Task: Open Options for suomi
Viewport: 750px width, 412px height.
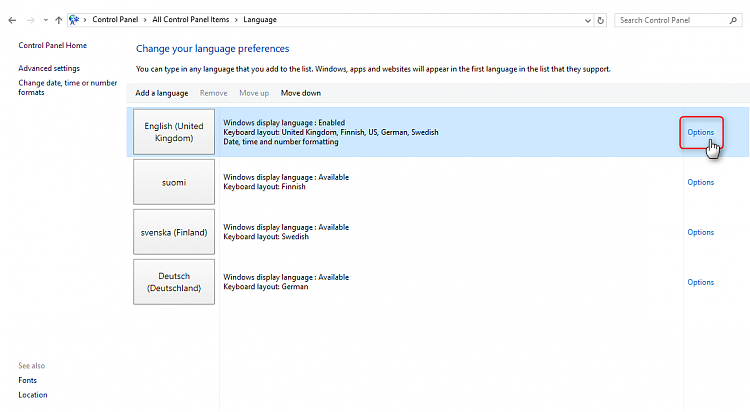Action: (x=701, y=182)
